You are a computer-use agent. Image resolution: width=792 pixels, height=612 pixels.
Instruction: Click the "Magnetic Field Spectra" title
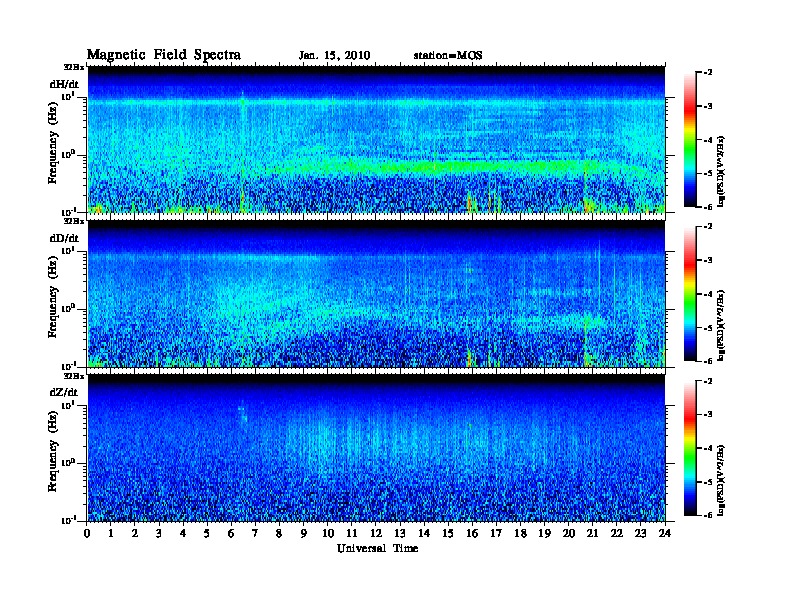coord(164,55)
